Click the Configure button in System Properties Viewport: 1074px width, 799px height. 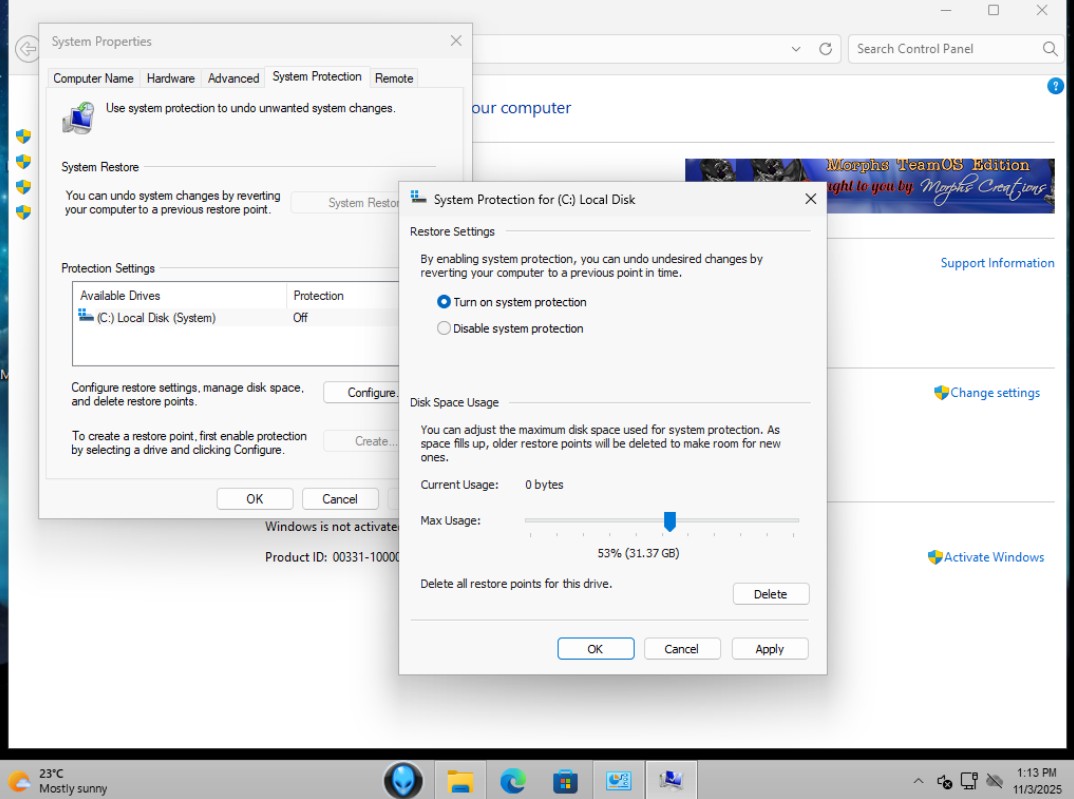(362, 392)
